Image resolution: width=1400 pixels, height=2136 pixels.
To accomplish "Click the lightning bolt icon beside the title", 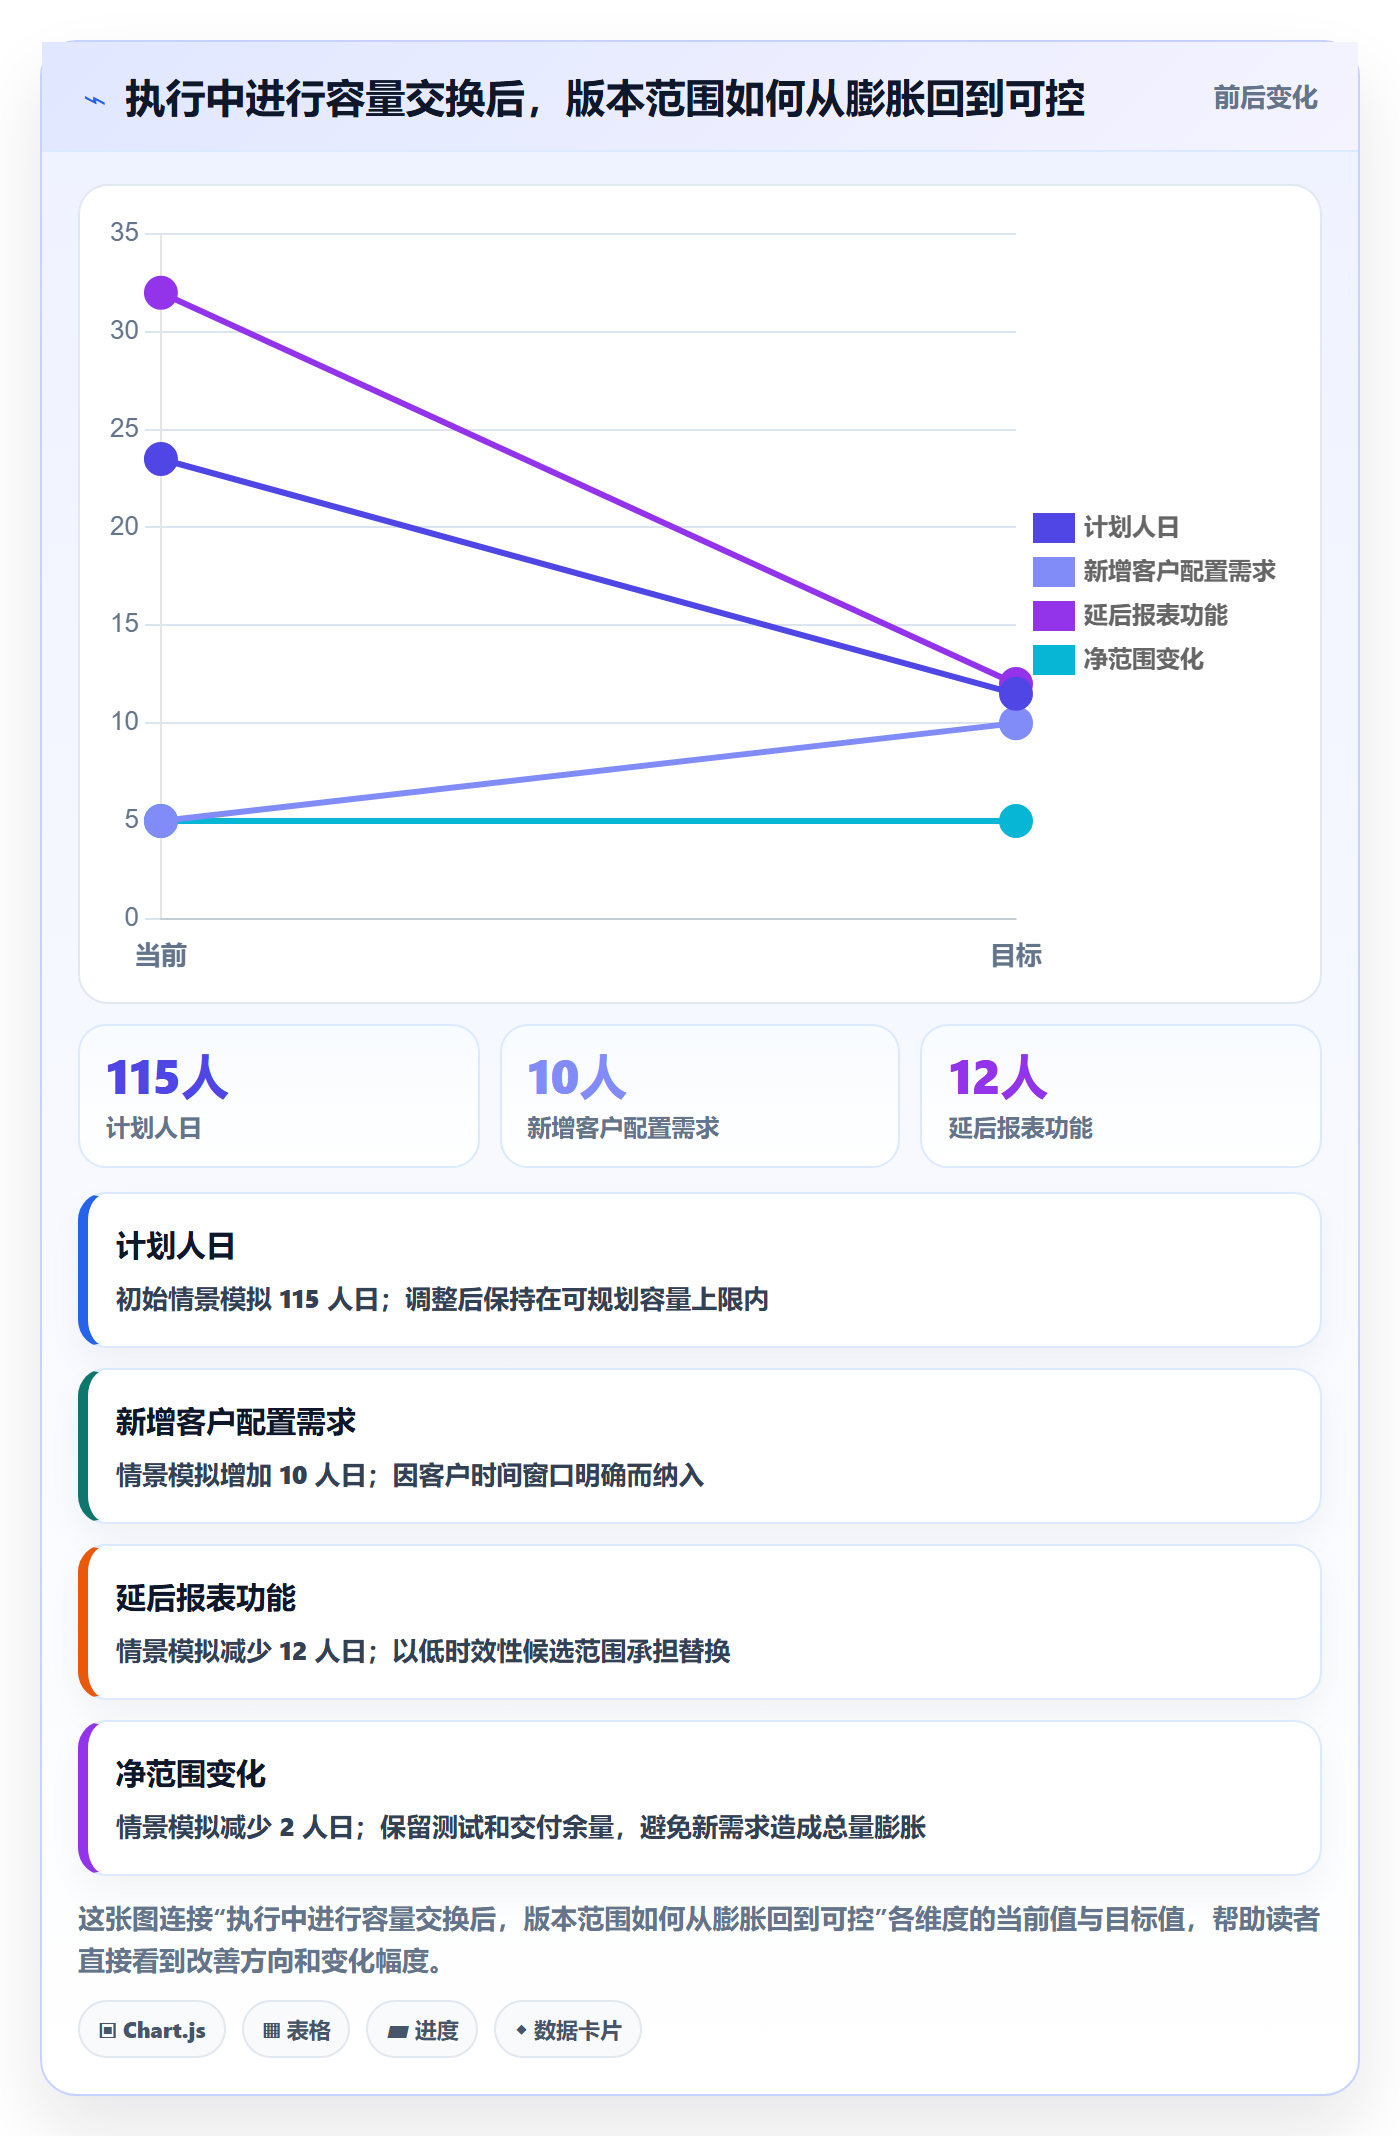I will click(x=95, y=100).
